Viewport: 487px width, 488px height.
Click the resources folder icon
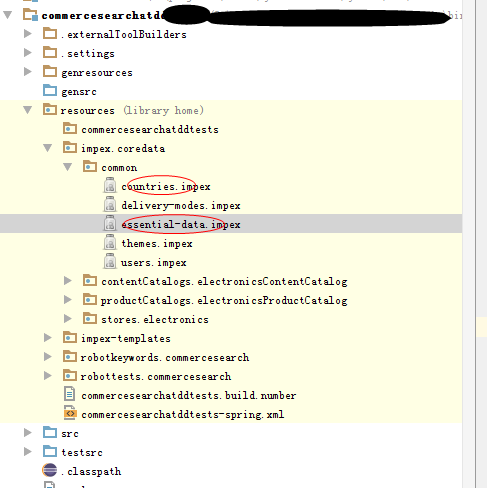50,110
